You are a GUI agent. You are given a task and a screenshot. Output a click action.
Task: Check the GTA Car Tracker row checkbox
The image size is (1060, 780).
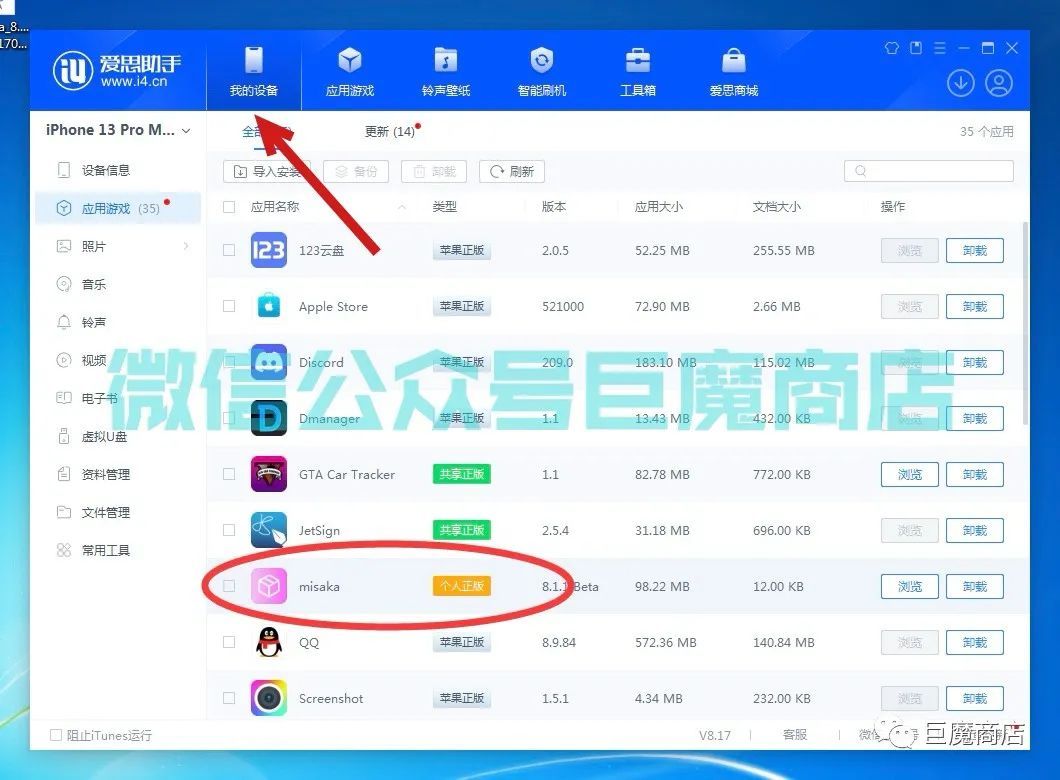point(229,474)
